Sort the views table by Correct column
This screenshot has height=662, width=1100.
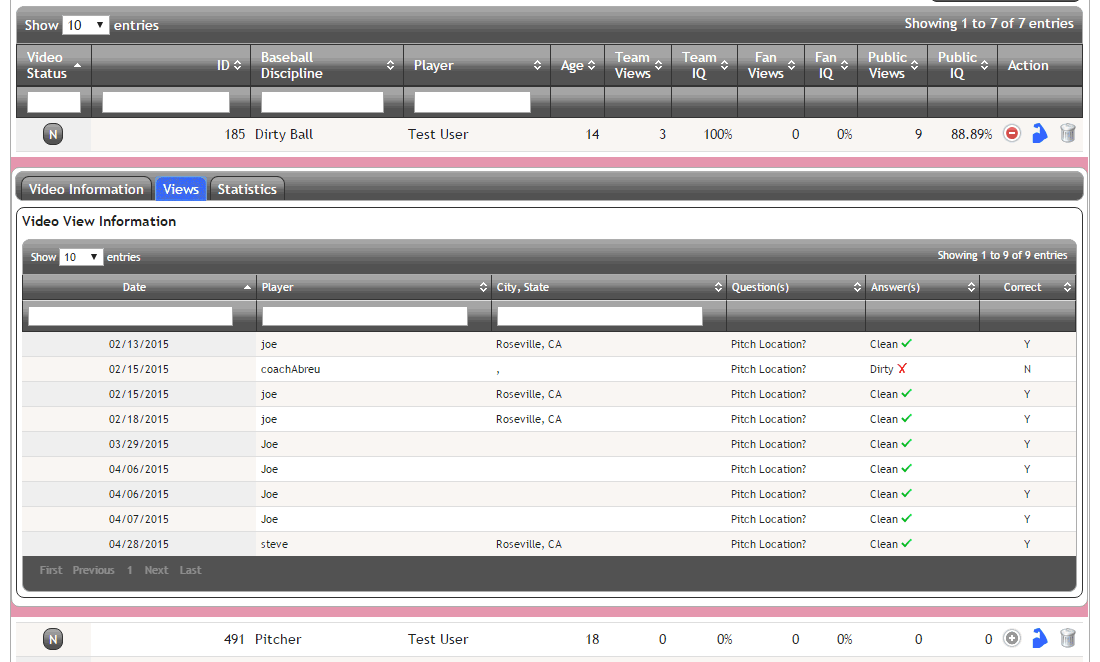(x=1026, y=287)
